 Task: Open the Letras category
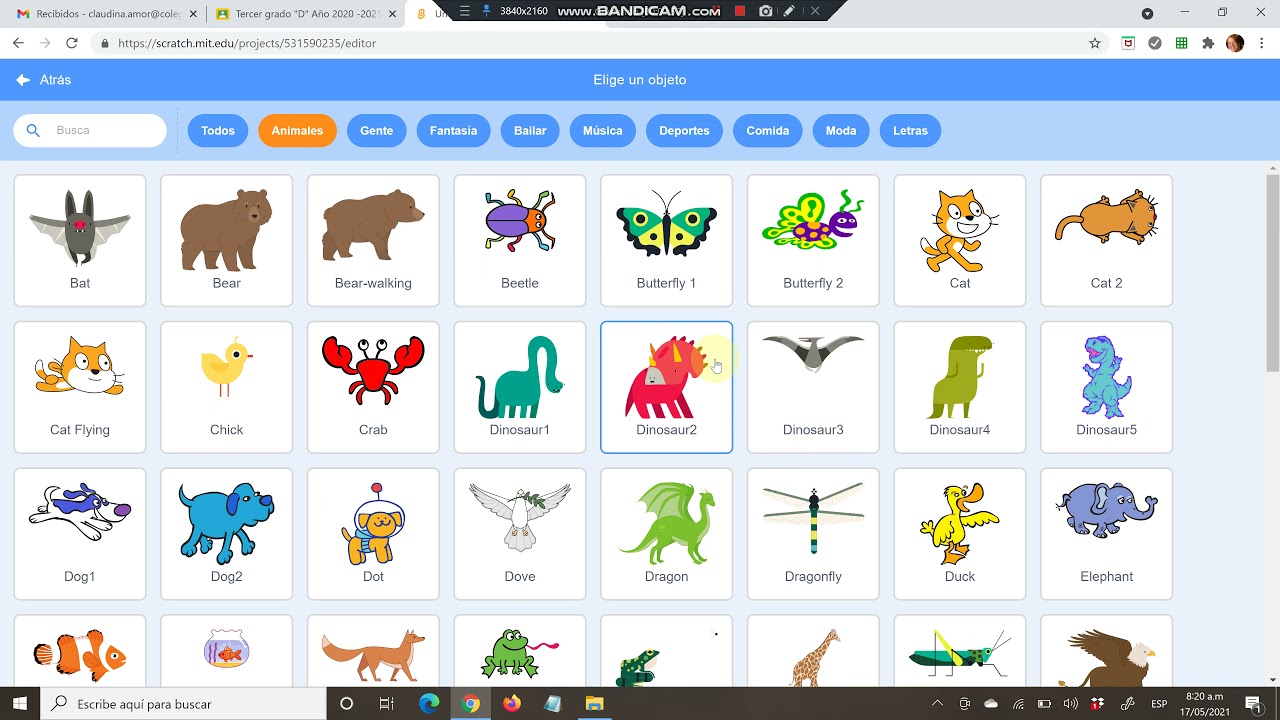(910, 131)
